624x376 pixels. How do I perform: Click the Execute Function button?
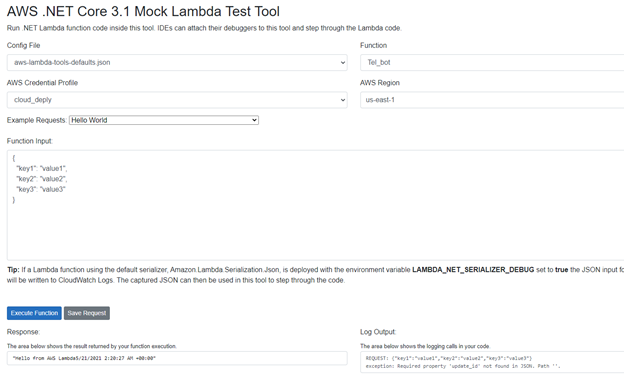[34, 313]
